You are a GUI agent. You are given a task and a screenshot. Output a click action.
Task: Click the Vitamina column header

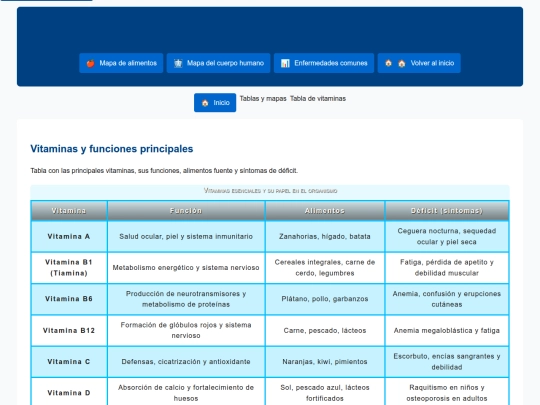(x=69, y=211)
